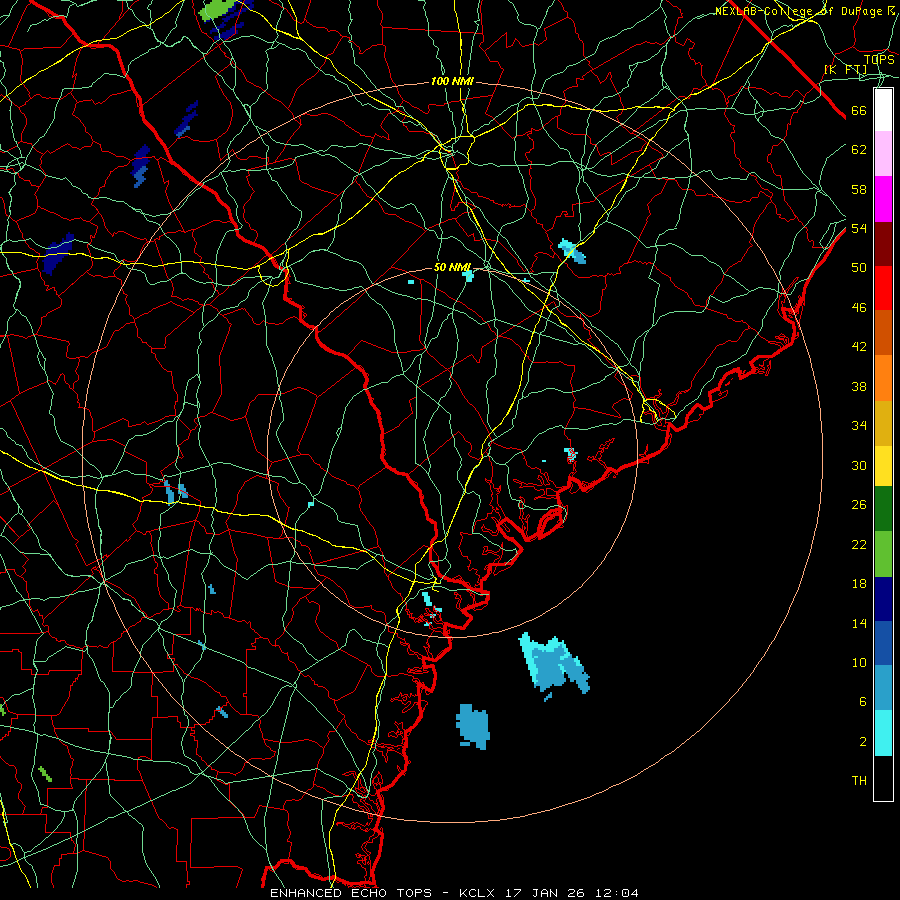Click the '18' legend value
This screenshot has height=900, width=900.
[859, 584]
